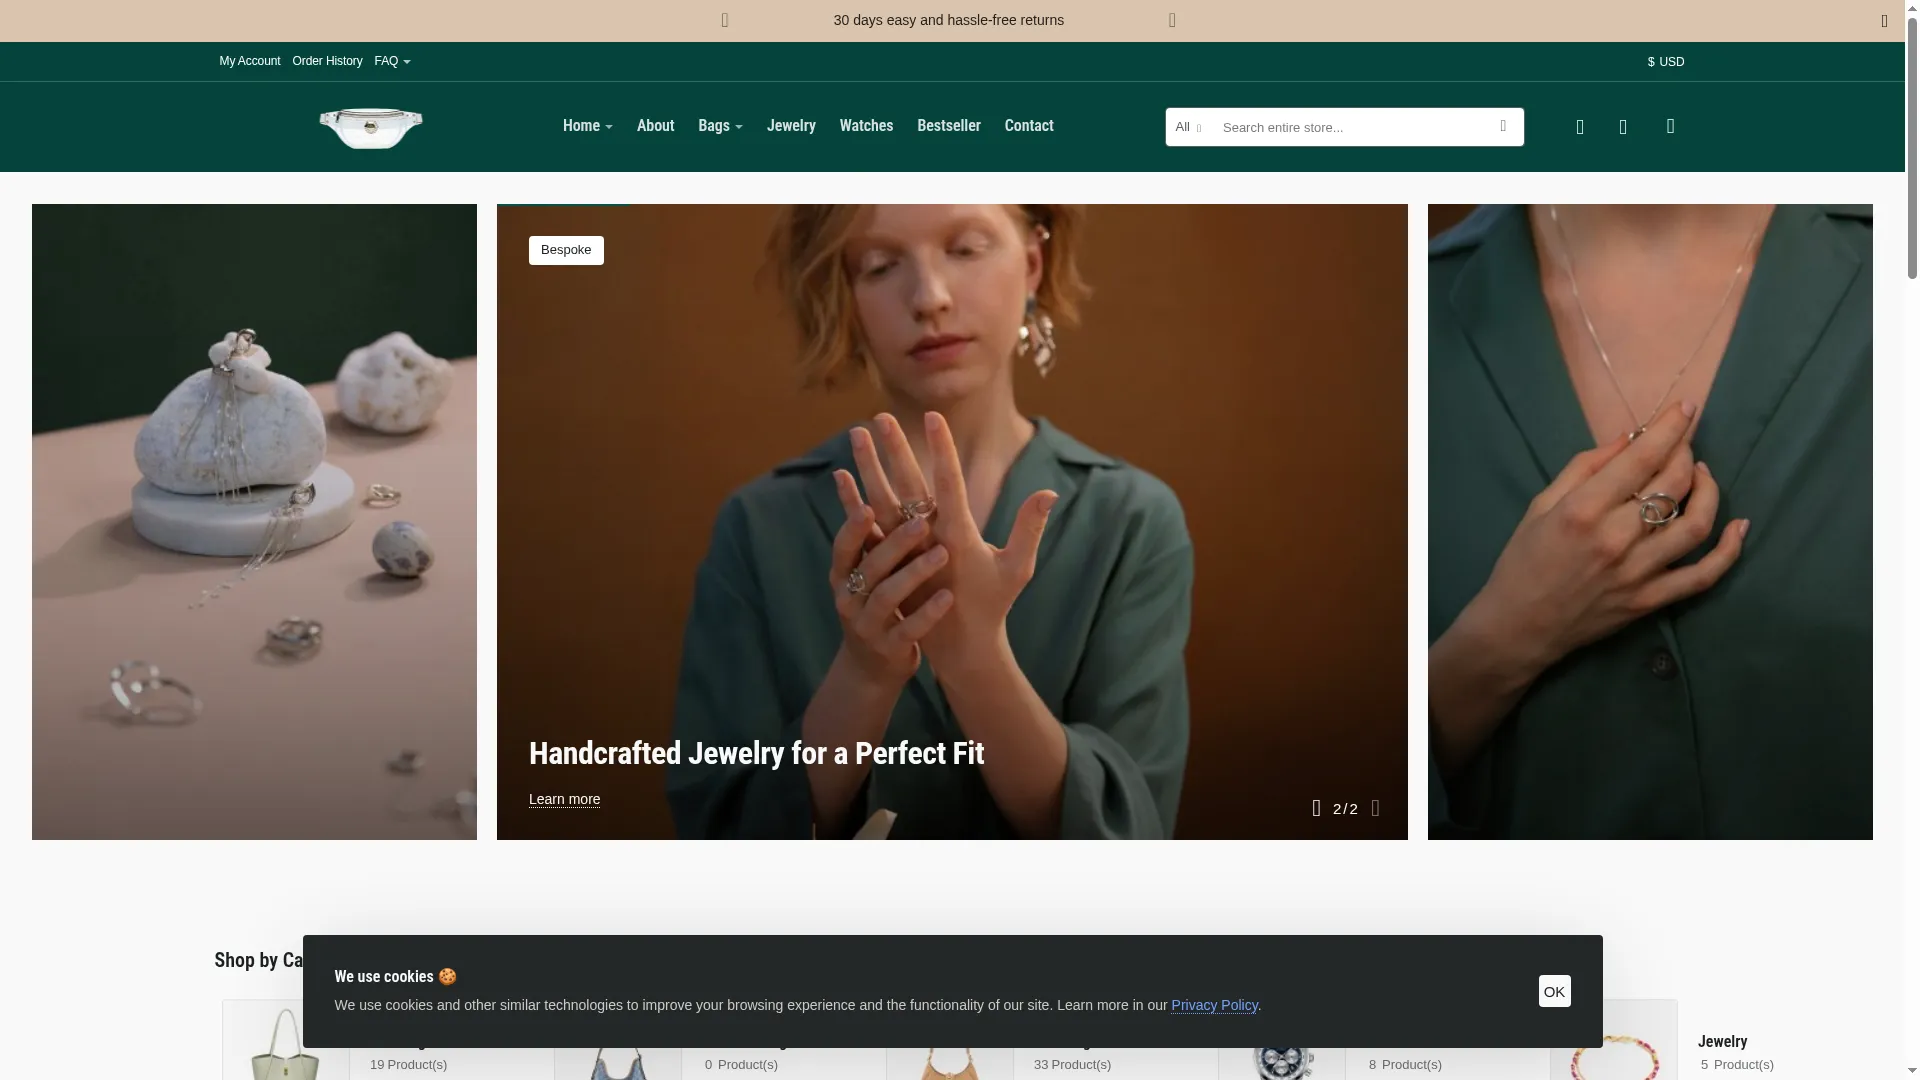
Task: Accept cookies with the OK button
Action: [1554, 991]
